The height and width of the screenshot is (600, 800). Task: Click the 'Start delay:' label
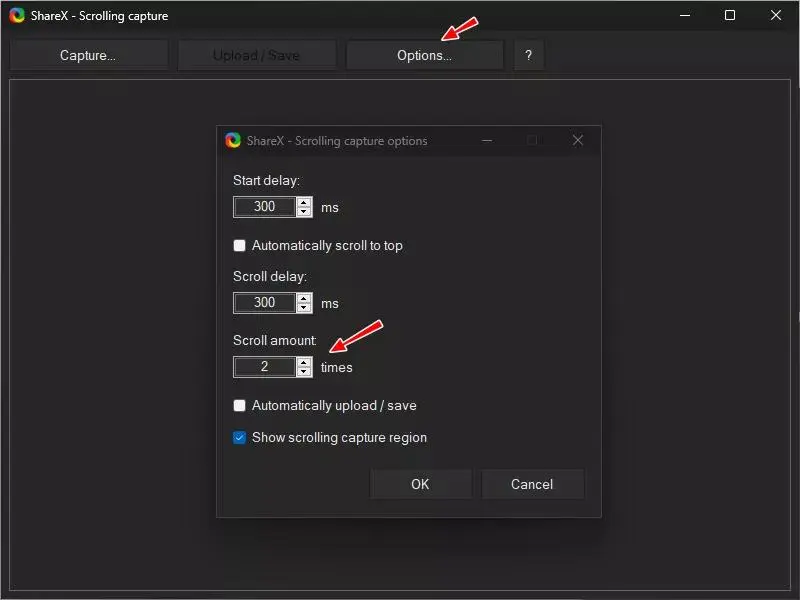[x=266, y=181]
